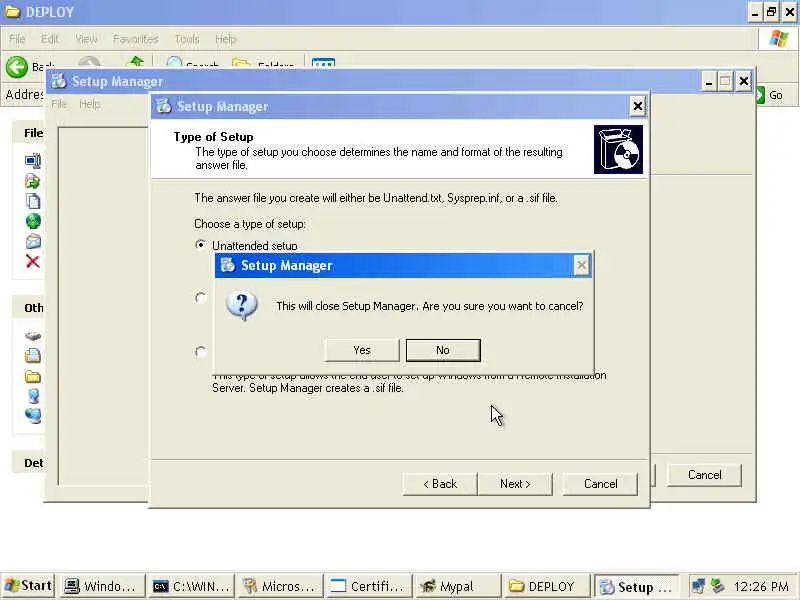800x600 pixels.
Task: Click the question mark icon in the dialog
Action: click(242, 306)
